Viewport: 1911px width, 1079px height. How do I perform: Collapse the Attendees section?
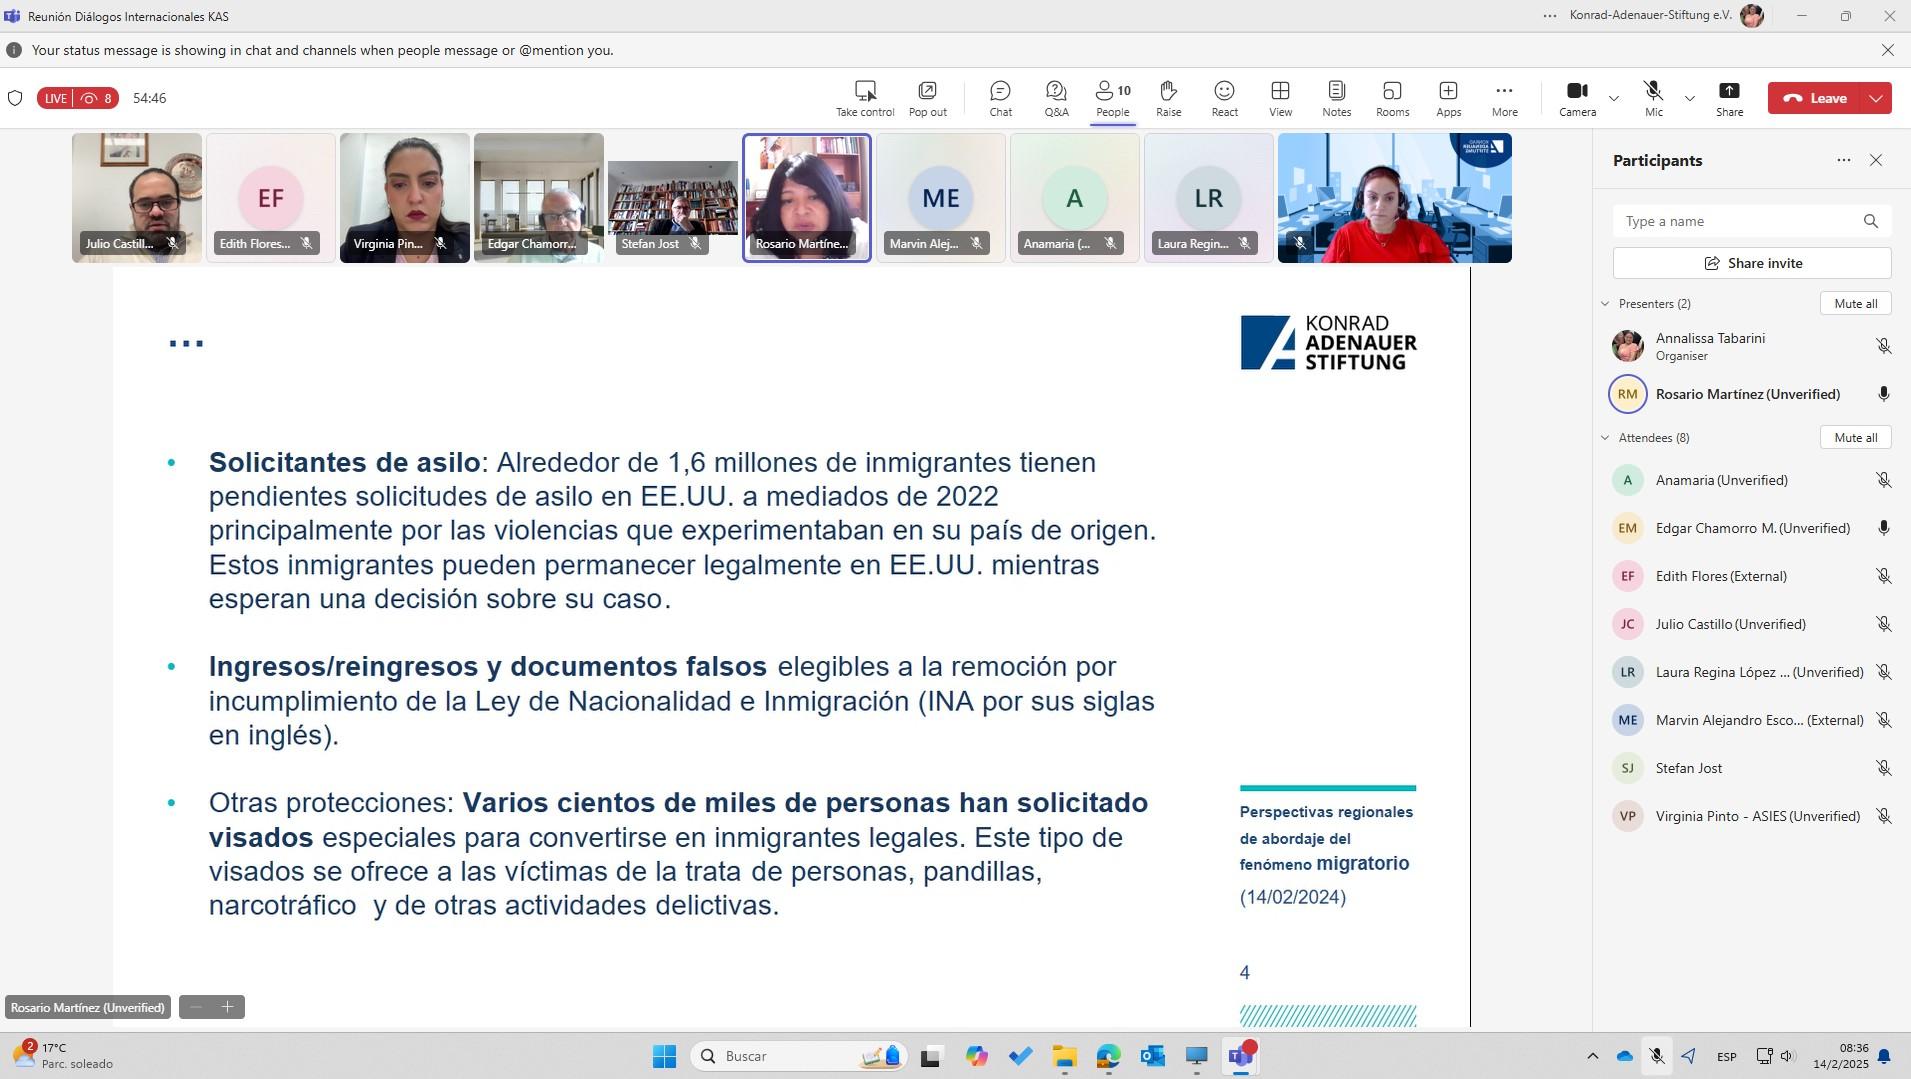pos(1606,438)
